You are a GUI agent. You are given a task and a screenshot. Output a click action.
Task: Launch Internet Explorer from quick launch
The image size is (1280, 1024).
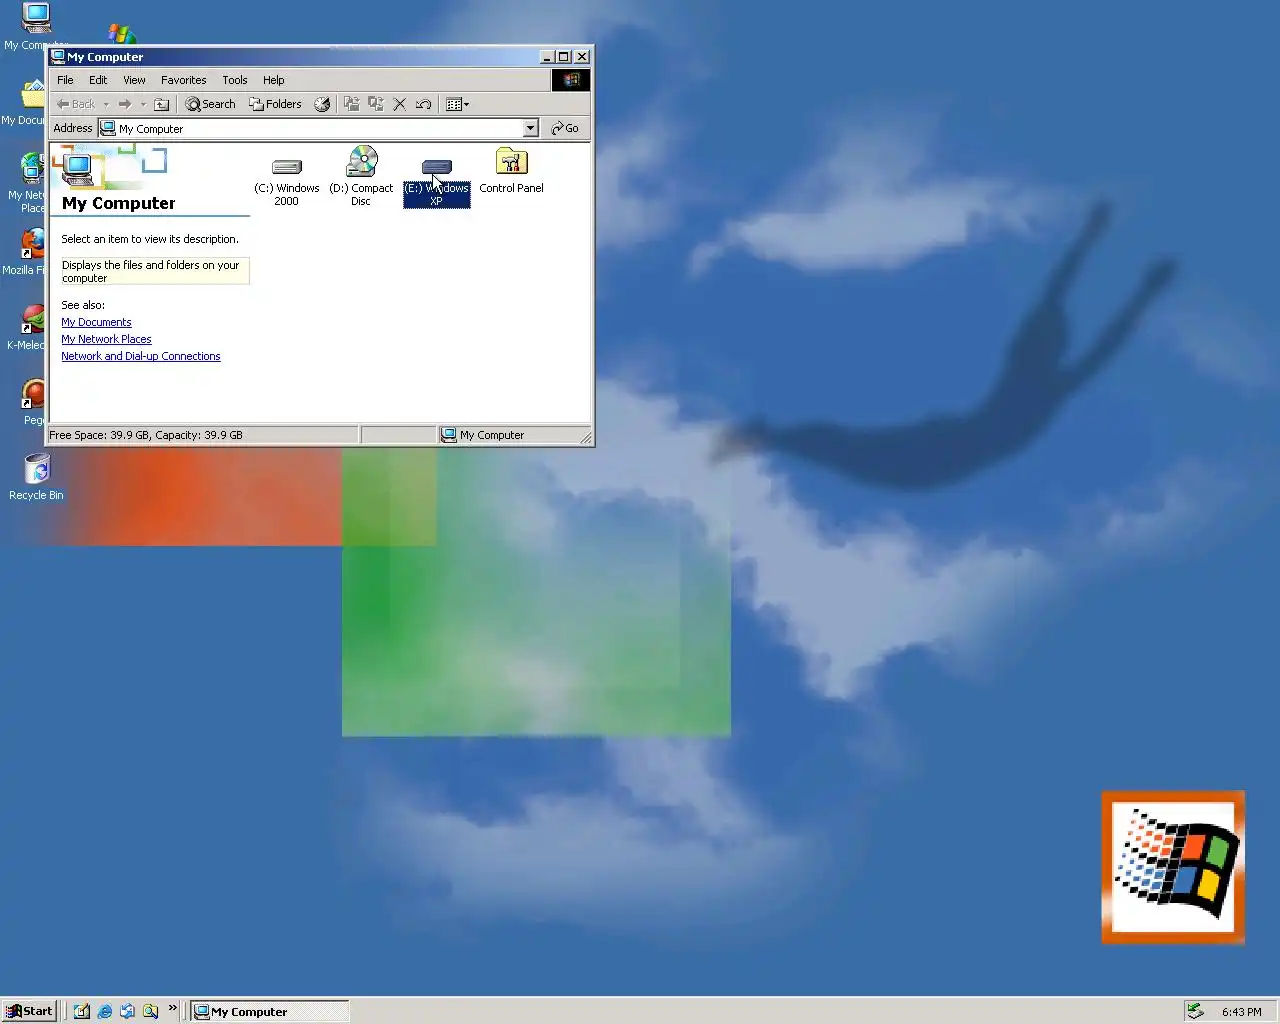pos(105,1011)
